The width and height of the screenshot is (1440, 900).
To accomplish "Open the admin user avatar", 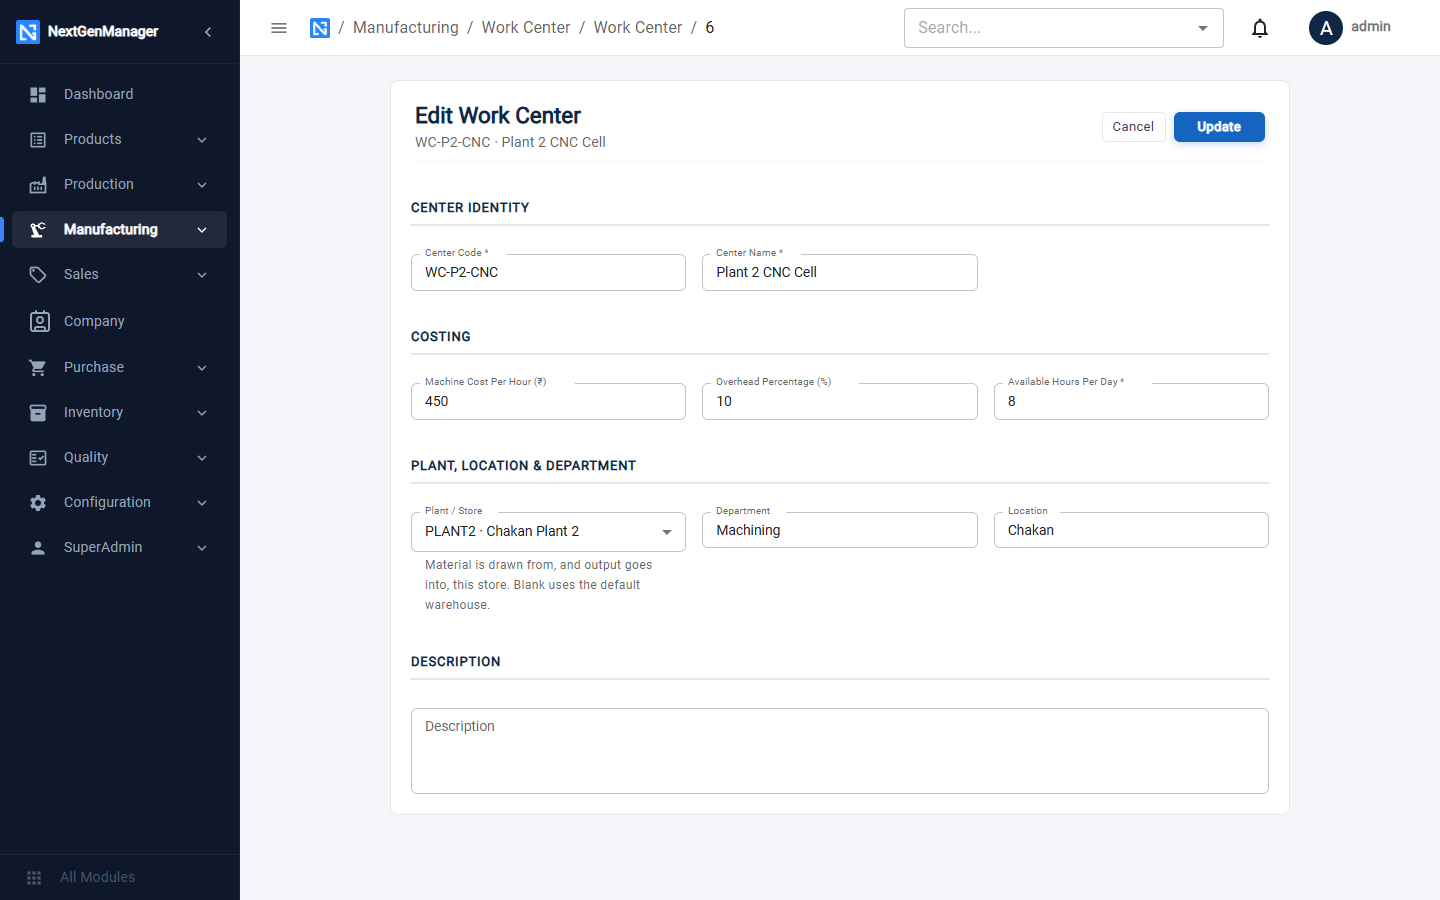I will [x=1326, y=28].
